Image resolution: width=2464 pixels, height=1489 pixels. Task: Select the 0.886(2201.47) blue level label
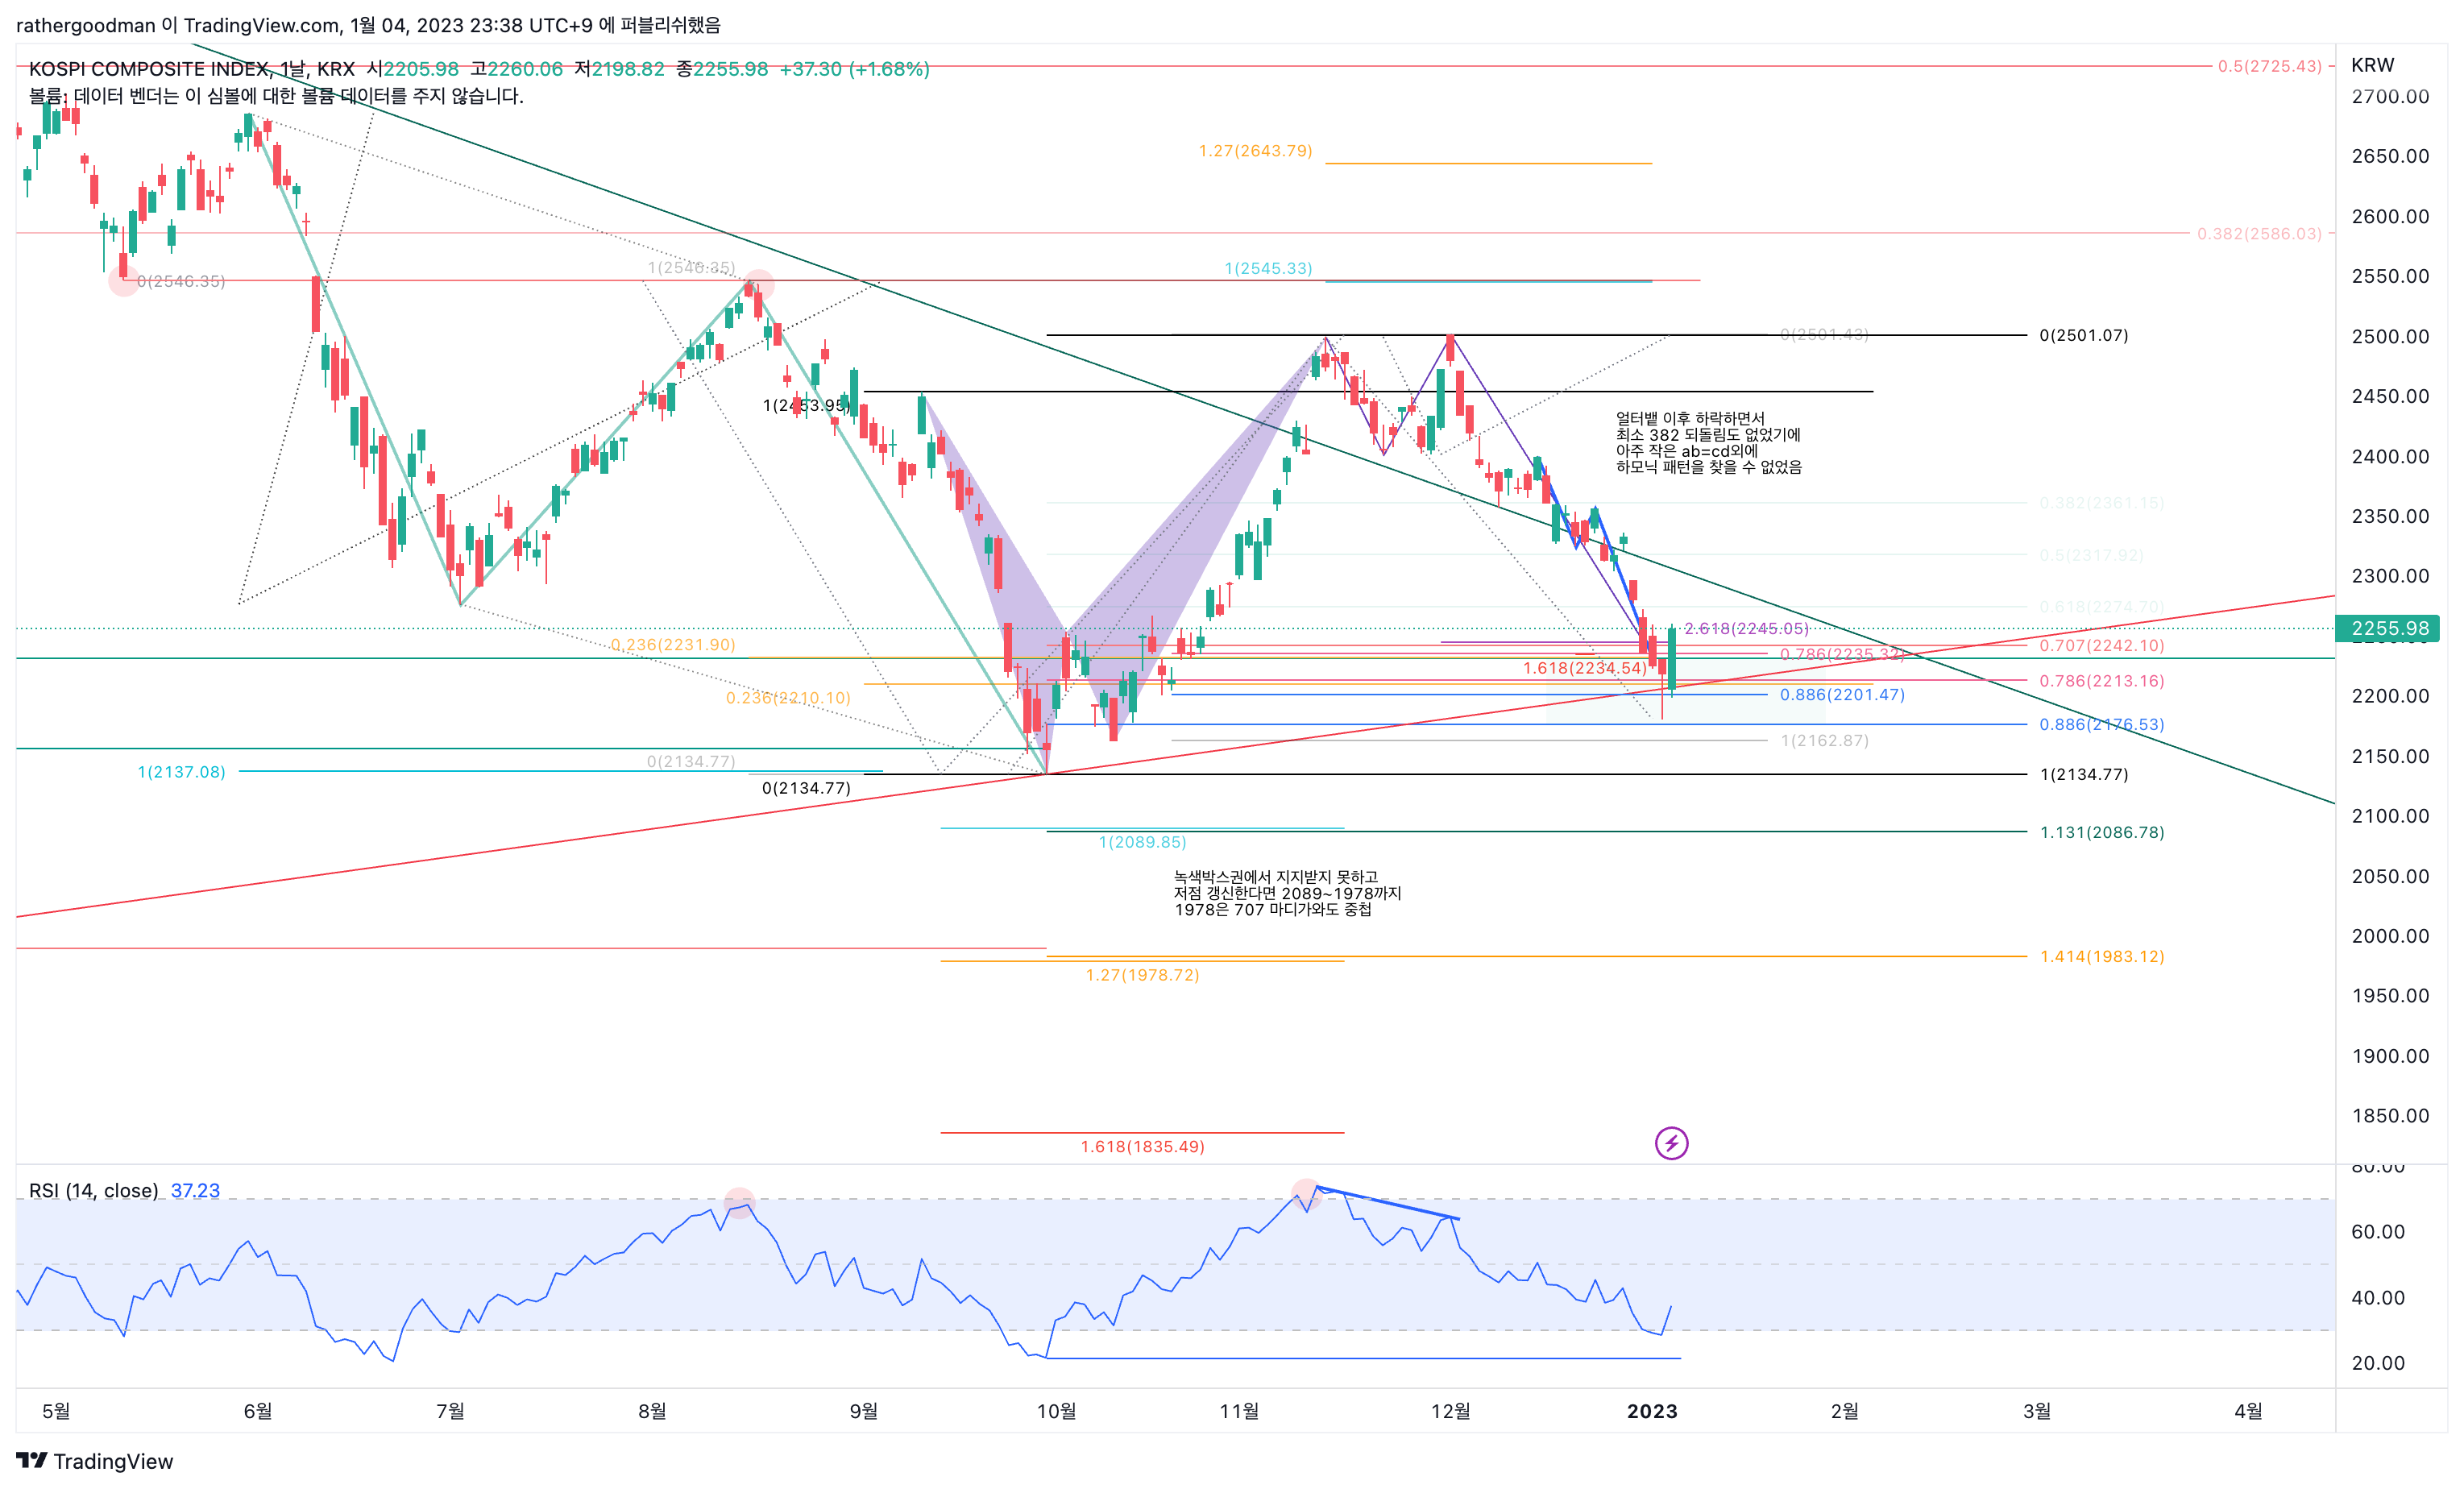1842,694
